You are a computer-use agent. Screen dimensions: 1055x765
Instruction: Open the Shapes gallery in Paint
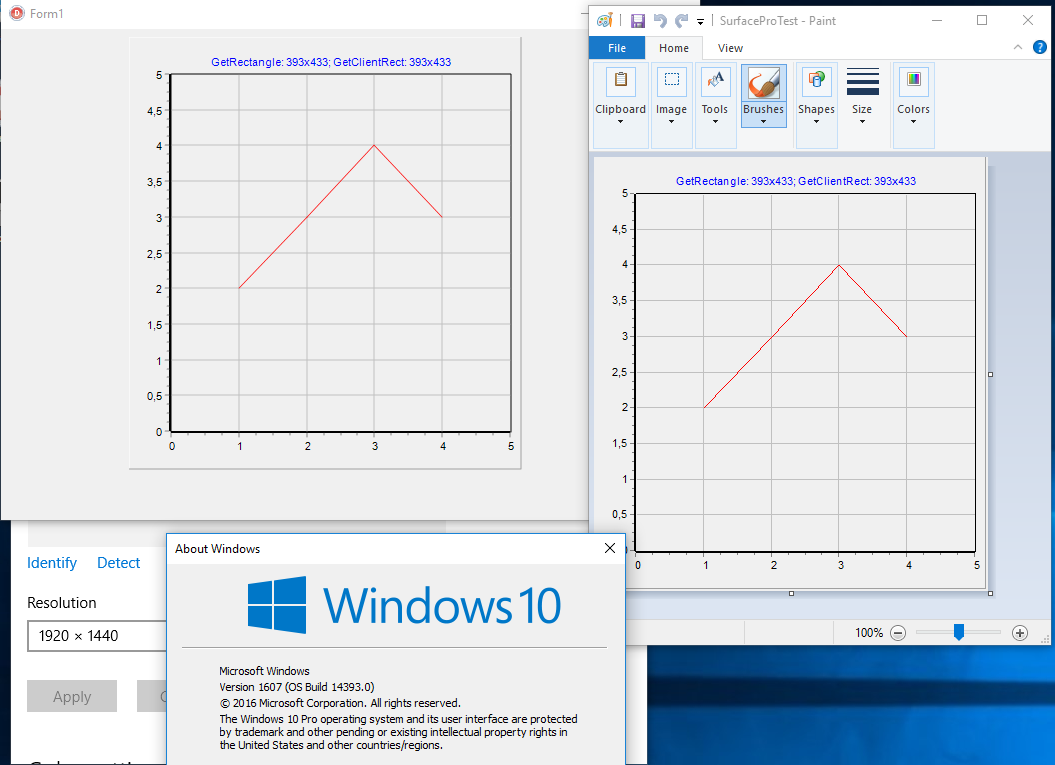coord(816,105)
